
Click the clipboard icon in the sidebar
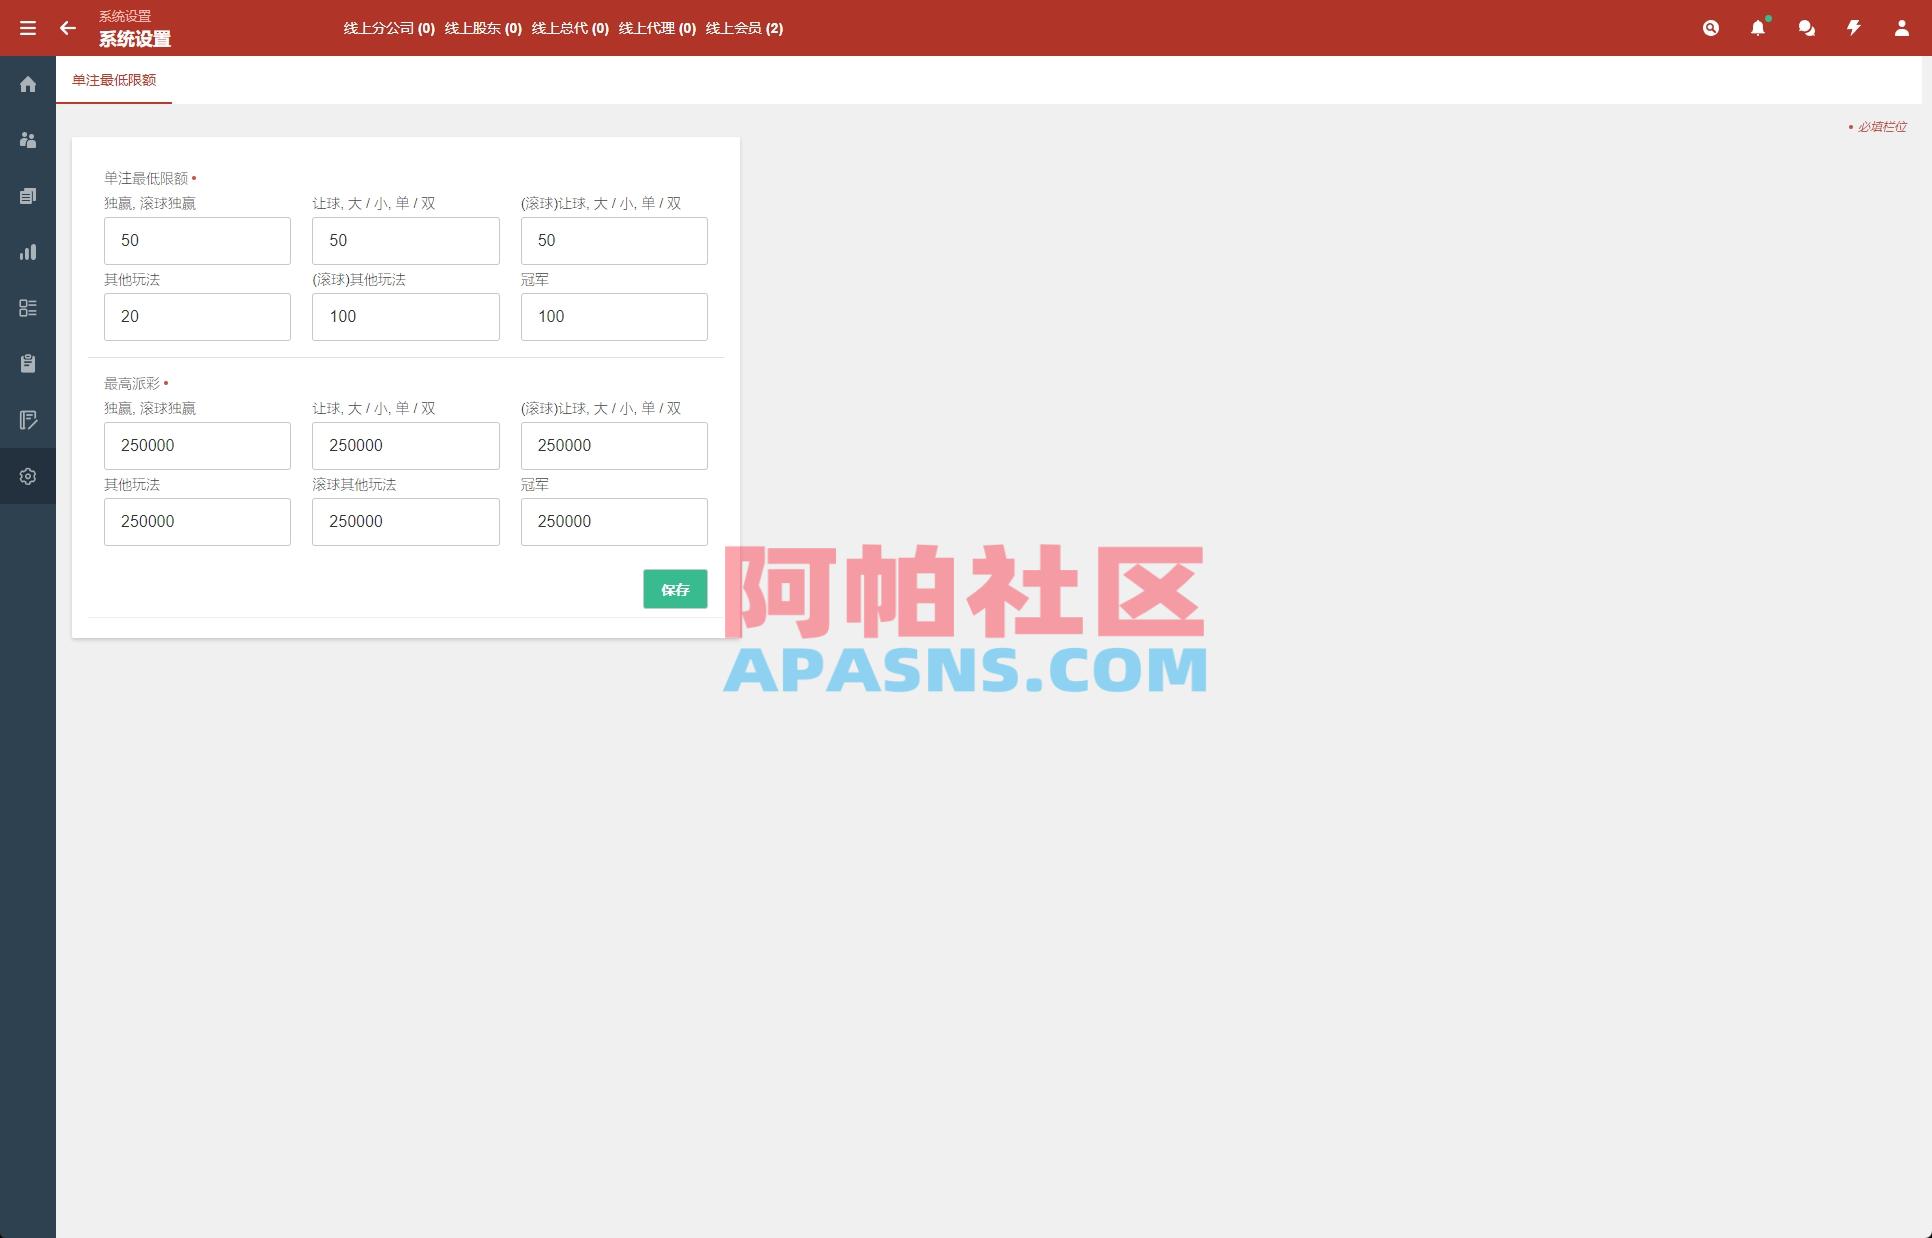point(27,364)
